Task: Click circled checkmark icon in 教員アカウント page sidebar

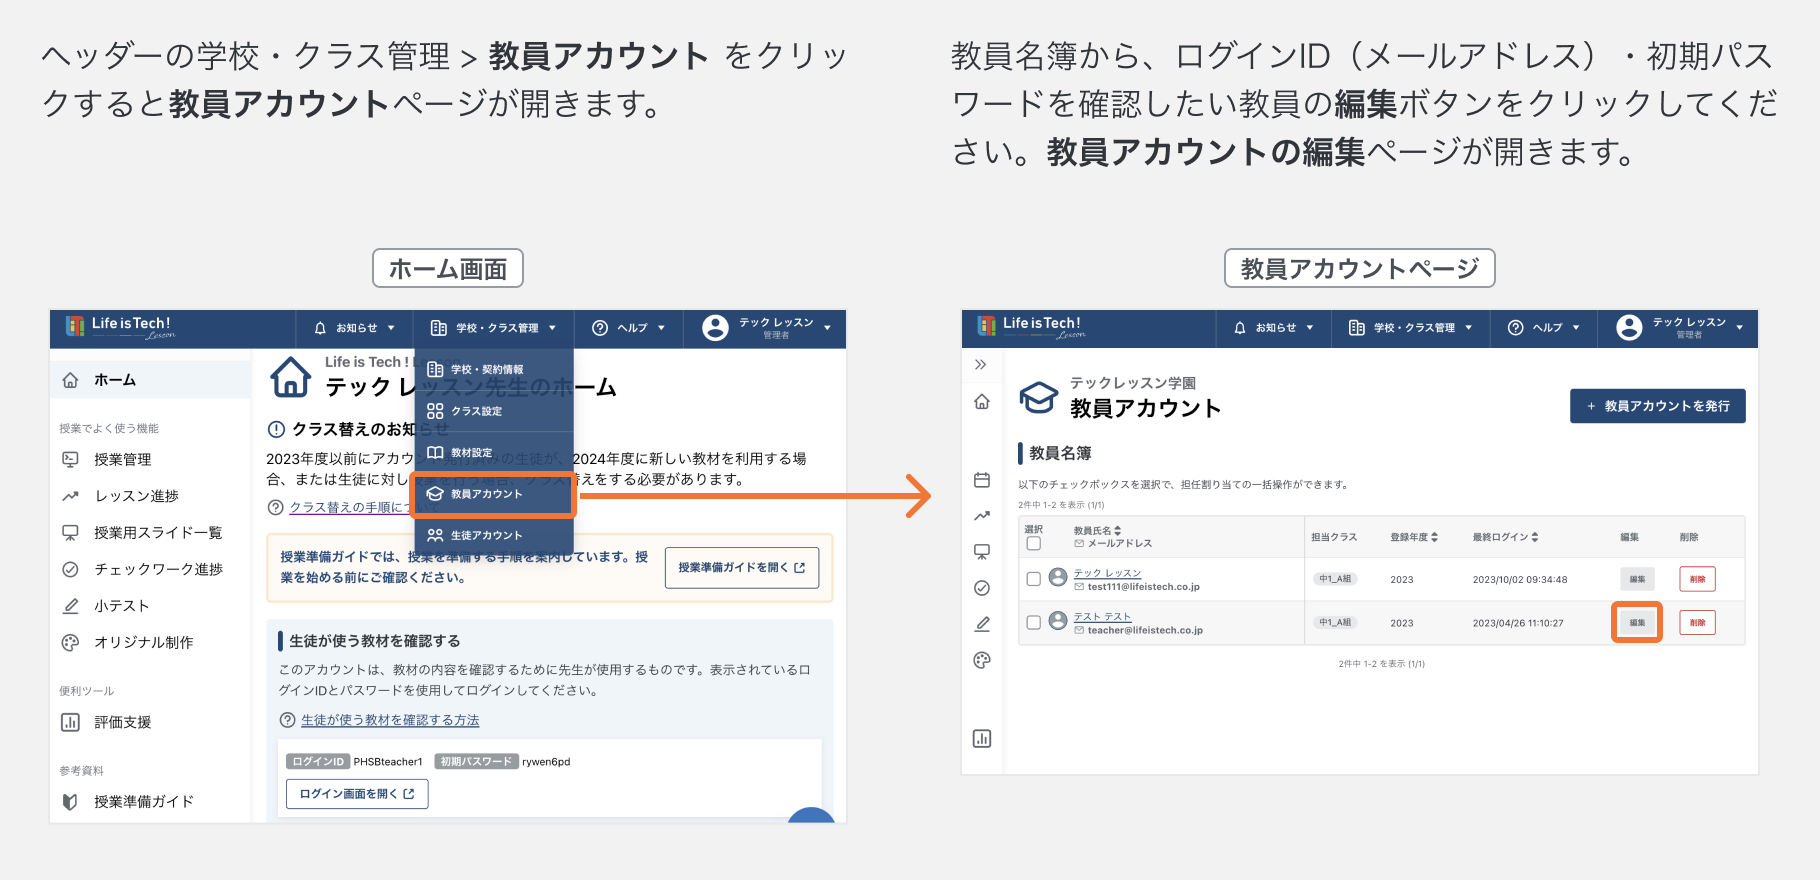Action: click(x=982, y=588)
